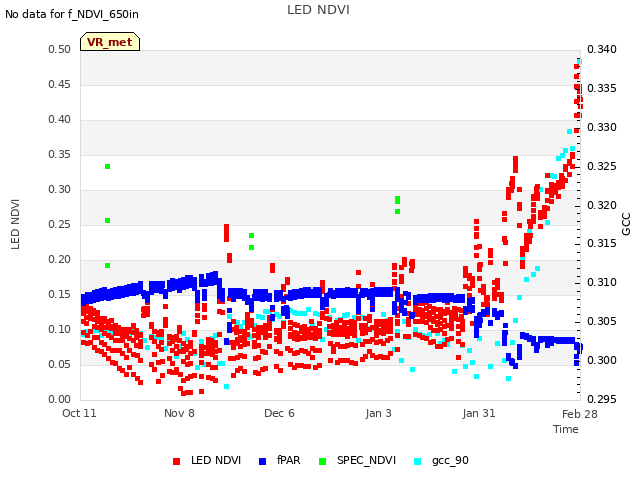Click the 0.10 left axis value
Image resolution: width=640 pixels, height=480 pixels.
(x=59, y=330)
